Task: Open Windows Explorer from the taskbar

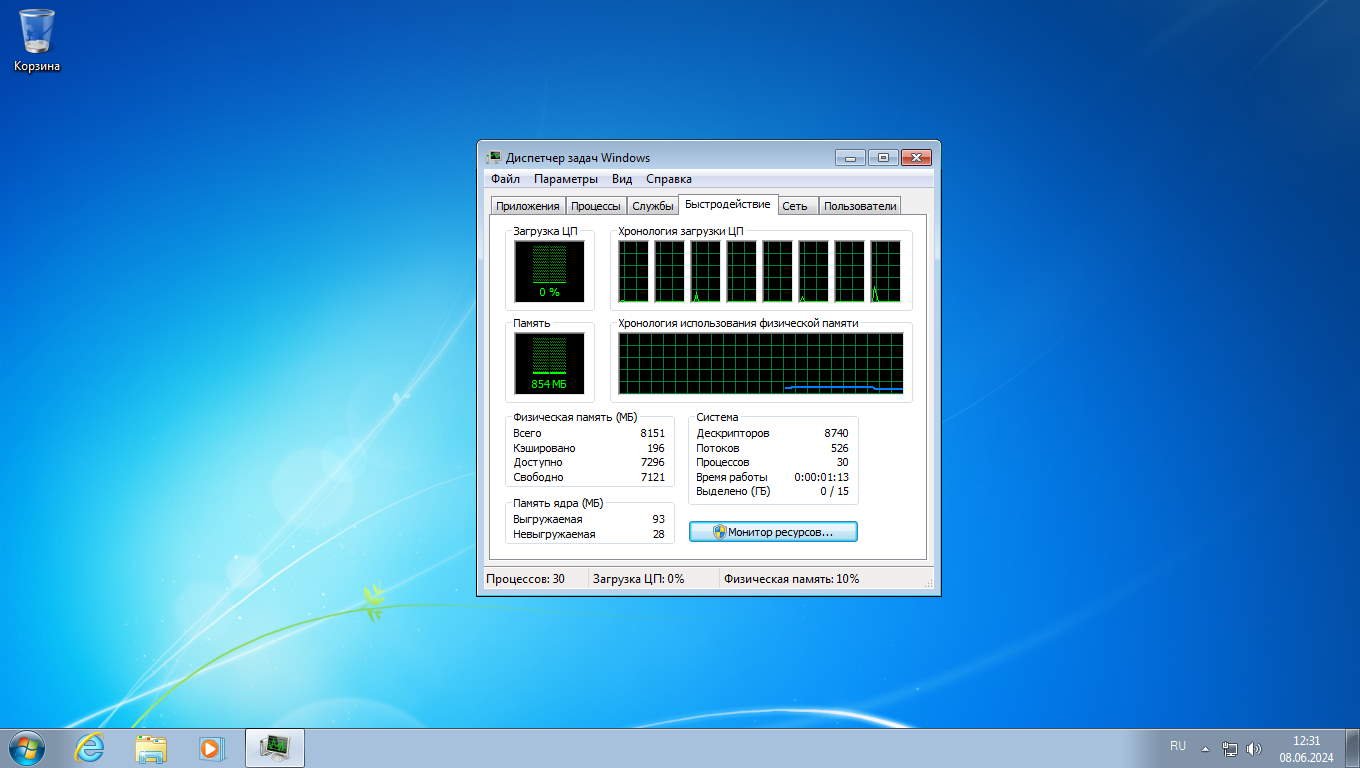Action: (x=151, y=747)
